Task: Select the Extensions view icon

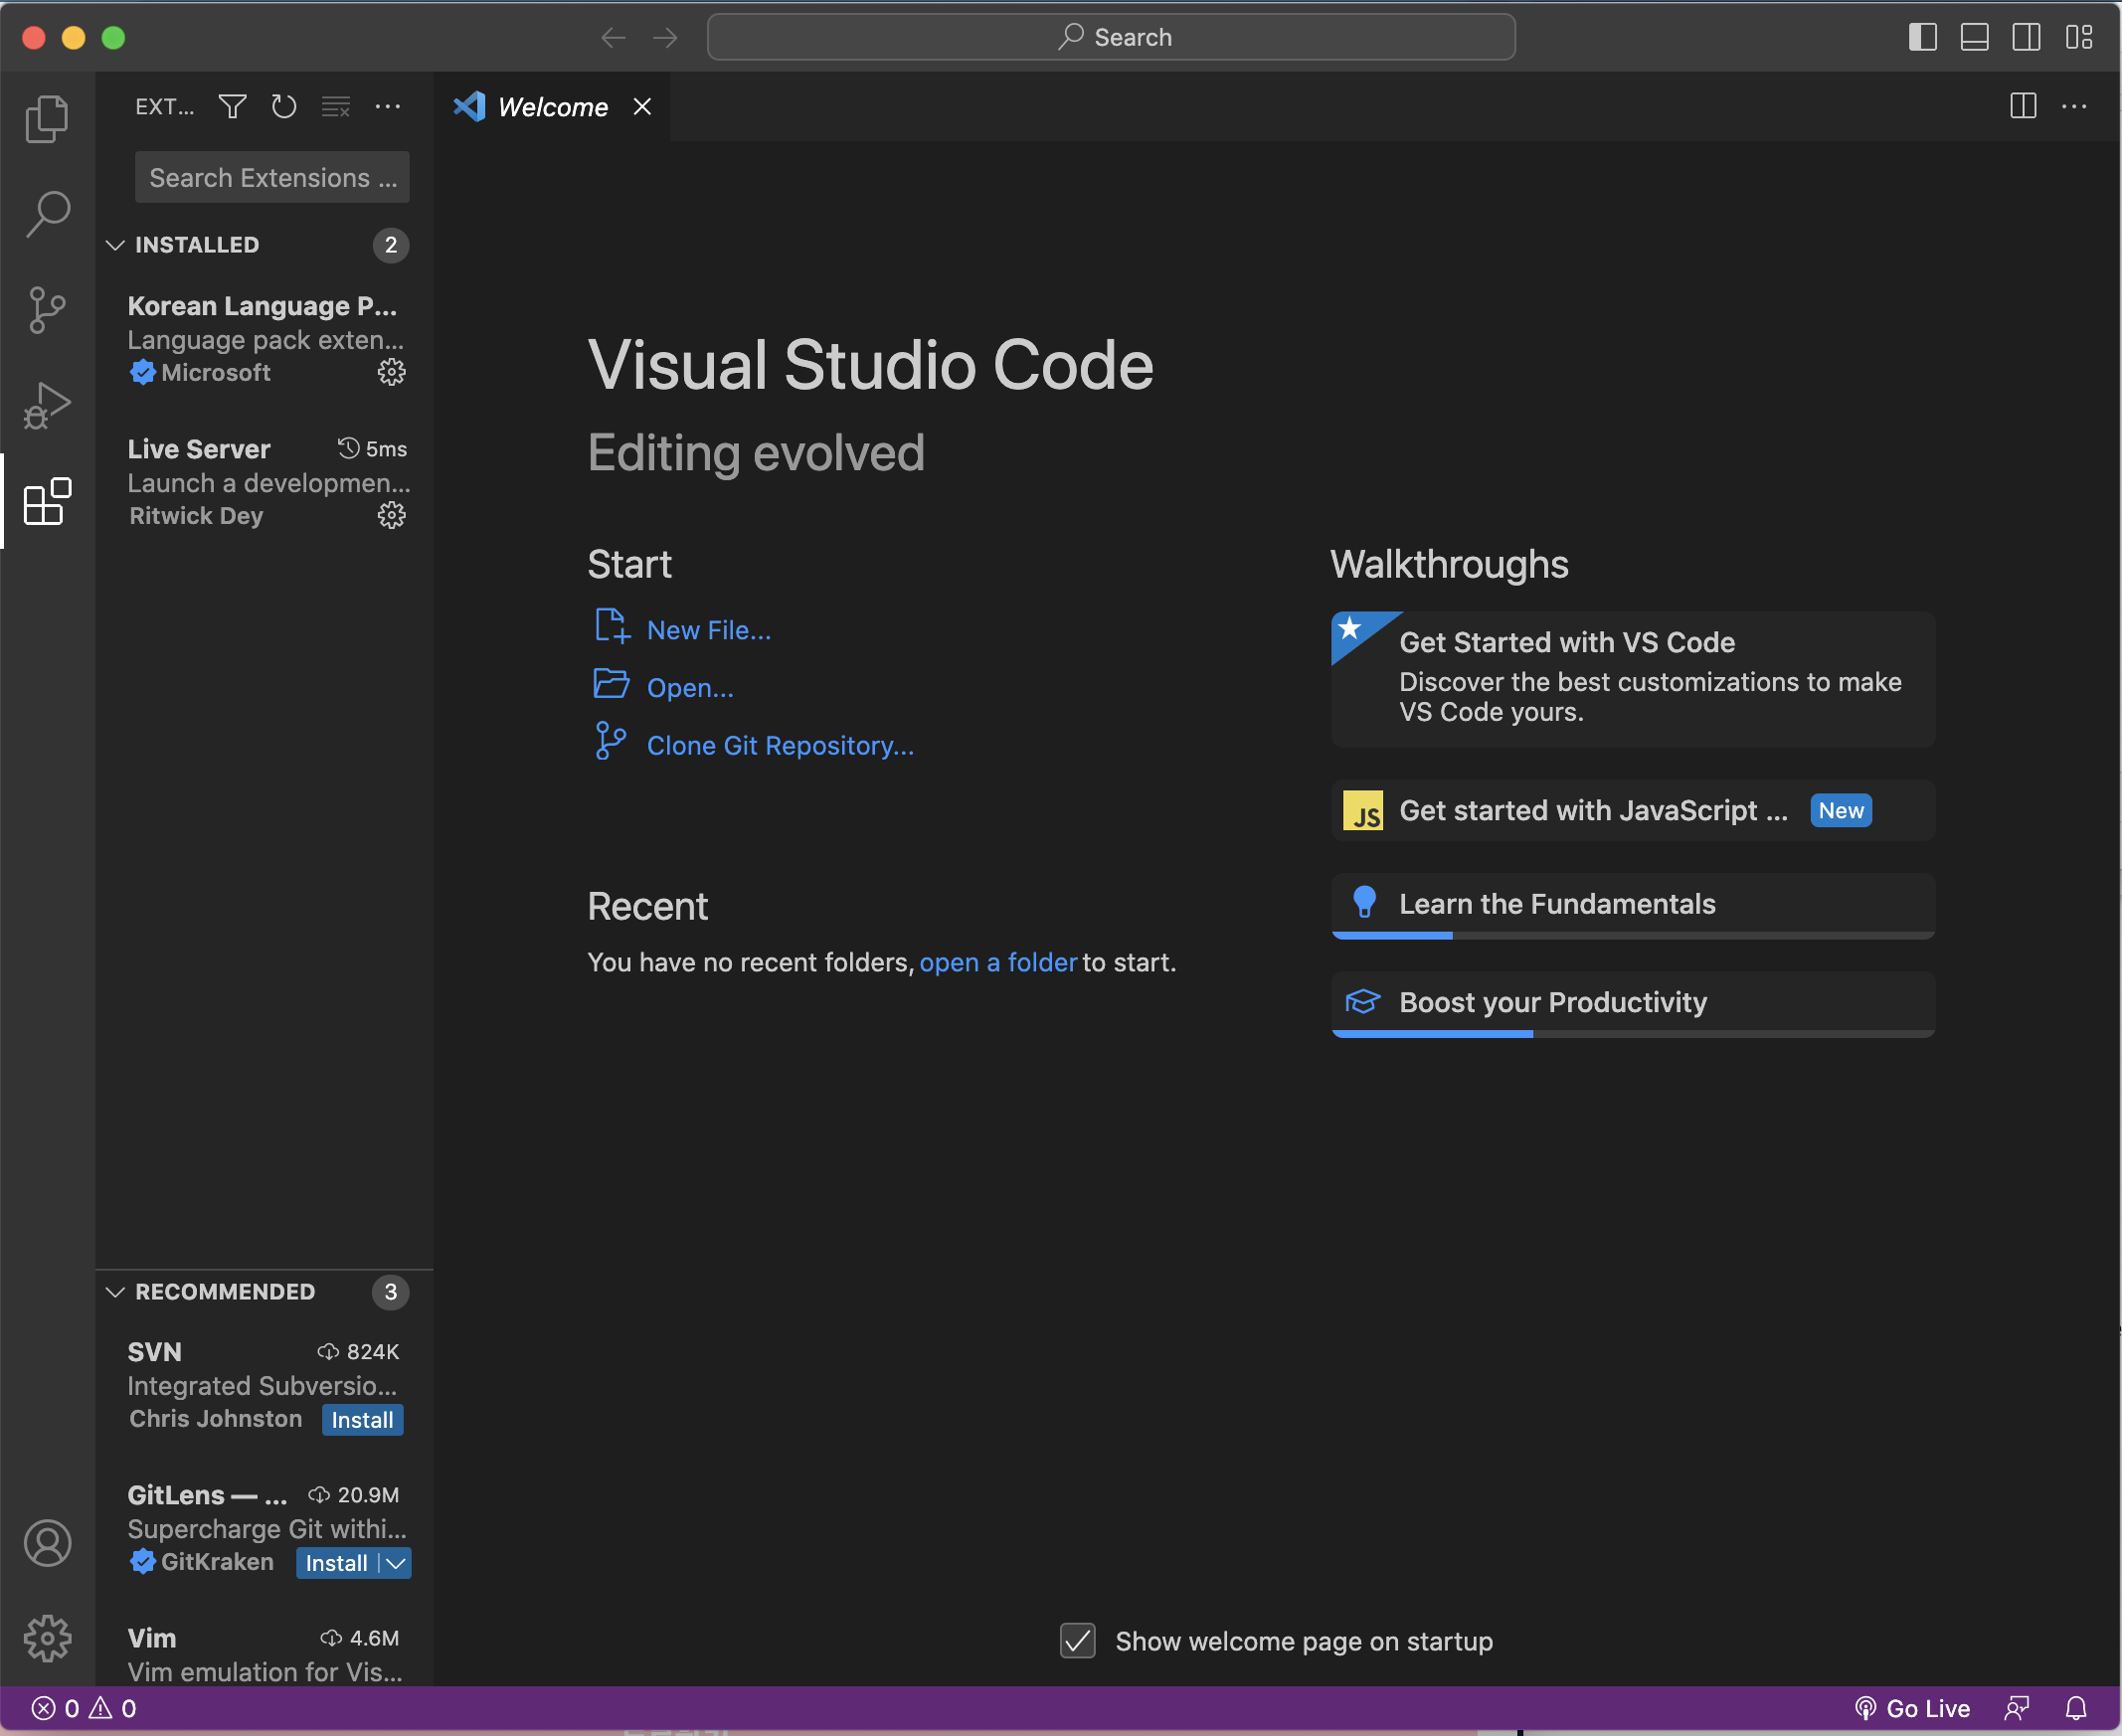Action: pos(47,501)
